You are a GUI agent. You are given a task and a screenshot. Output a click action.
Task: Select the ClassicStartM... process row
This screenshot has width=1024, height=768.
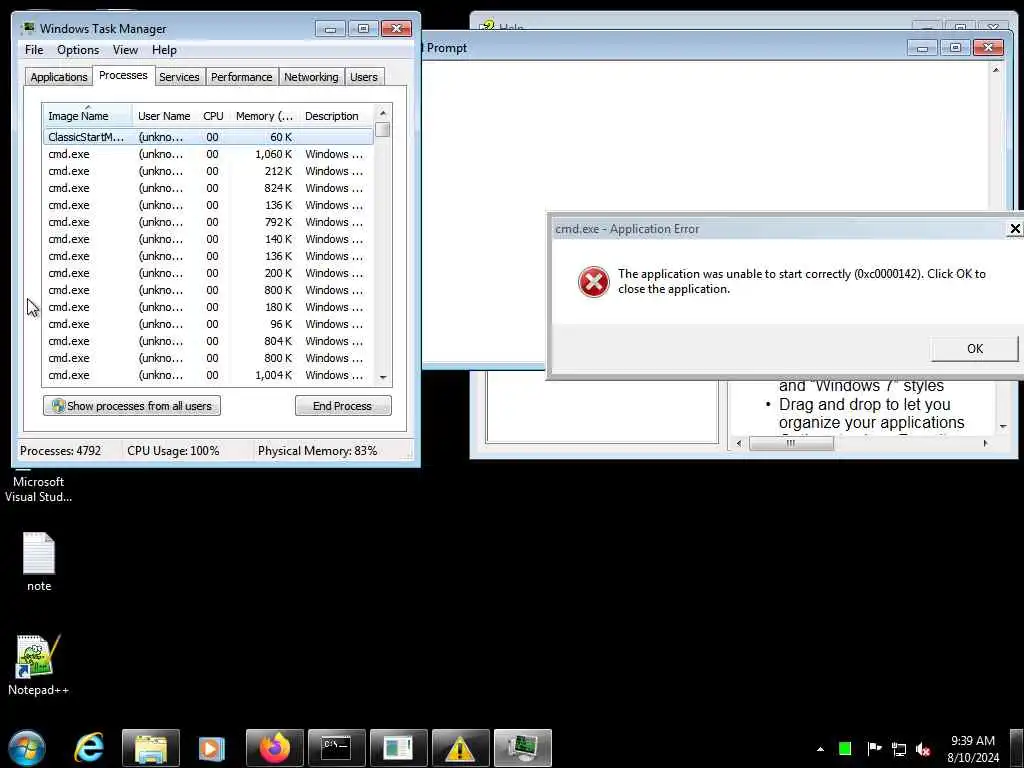(x=208, y=137)
